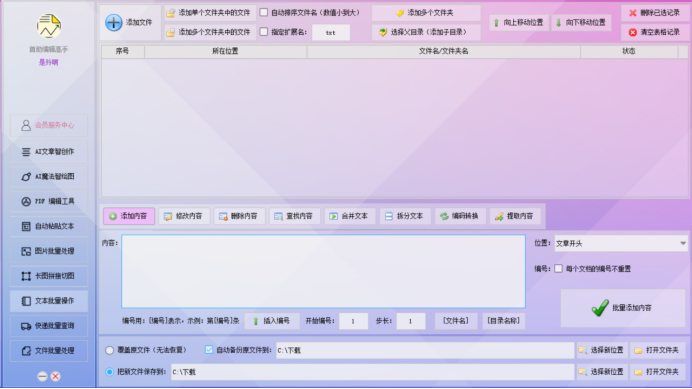
Task: Click 打开文件夹 for backup path
Action: [x=658, y=350]
